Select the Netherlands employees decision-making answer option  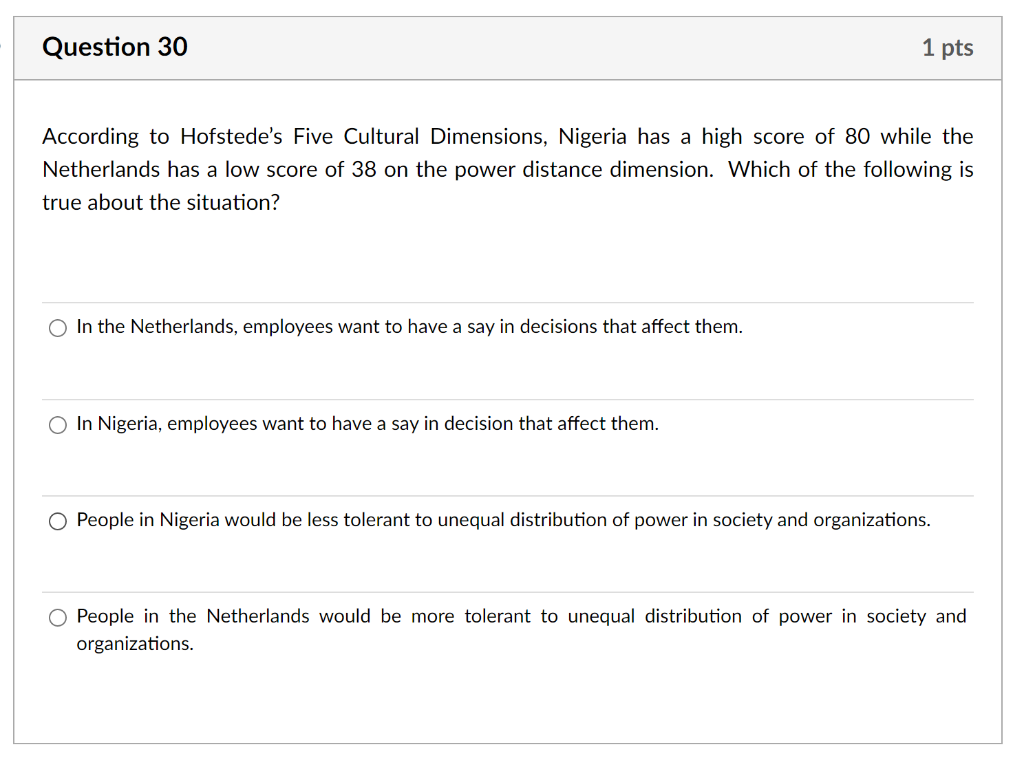(409, 326)
